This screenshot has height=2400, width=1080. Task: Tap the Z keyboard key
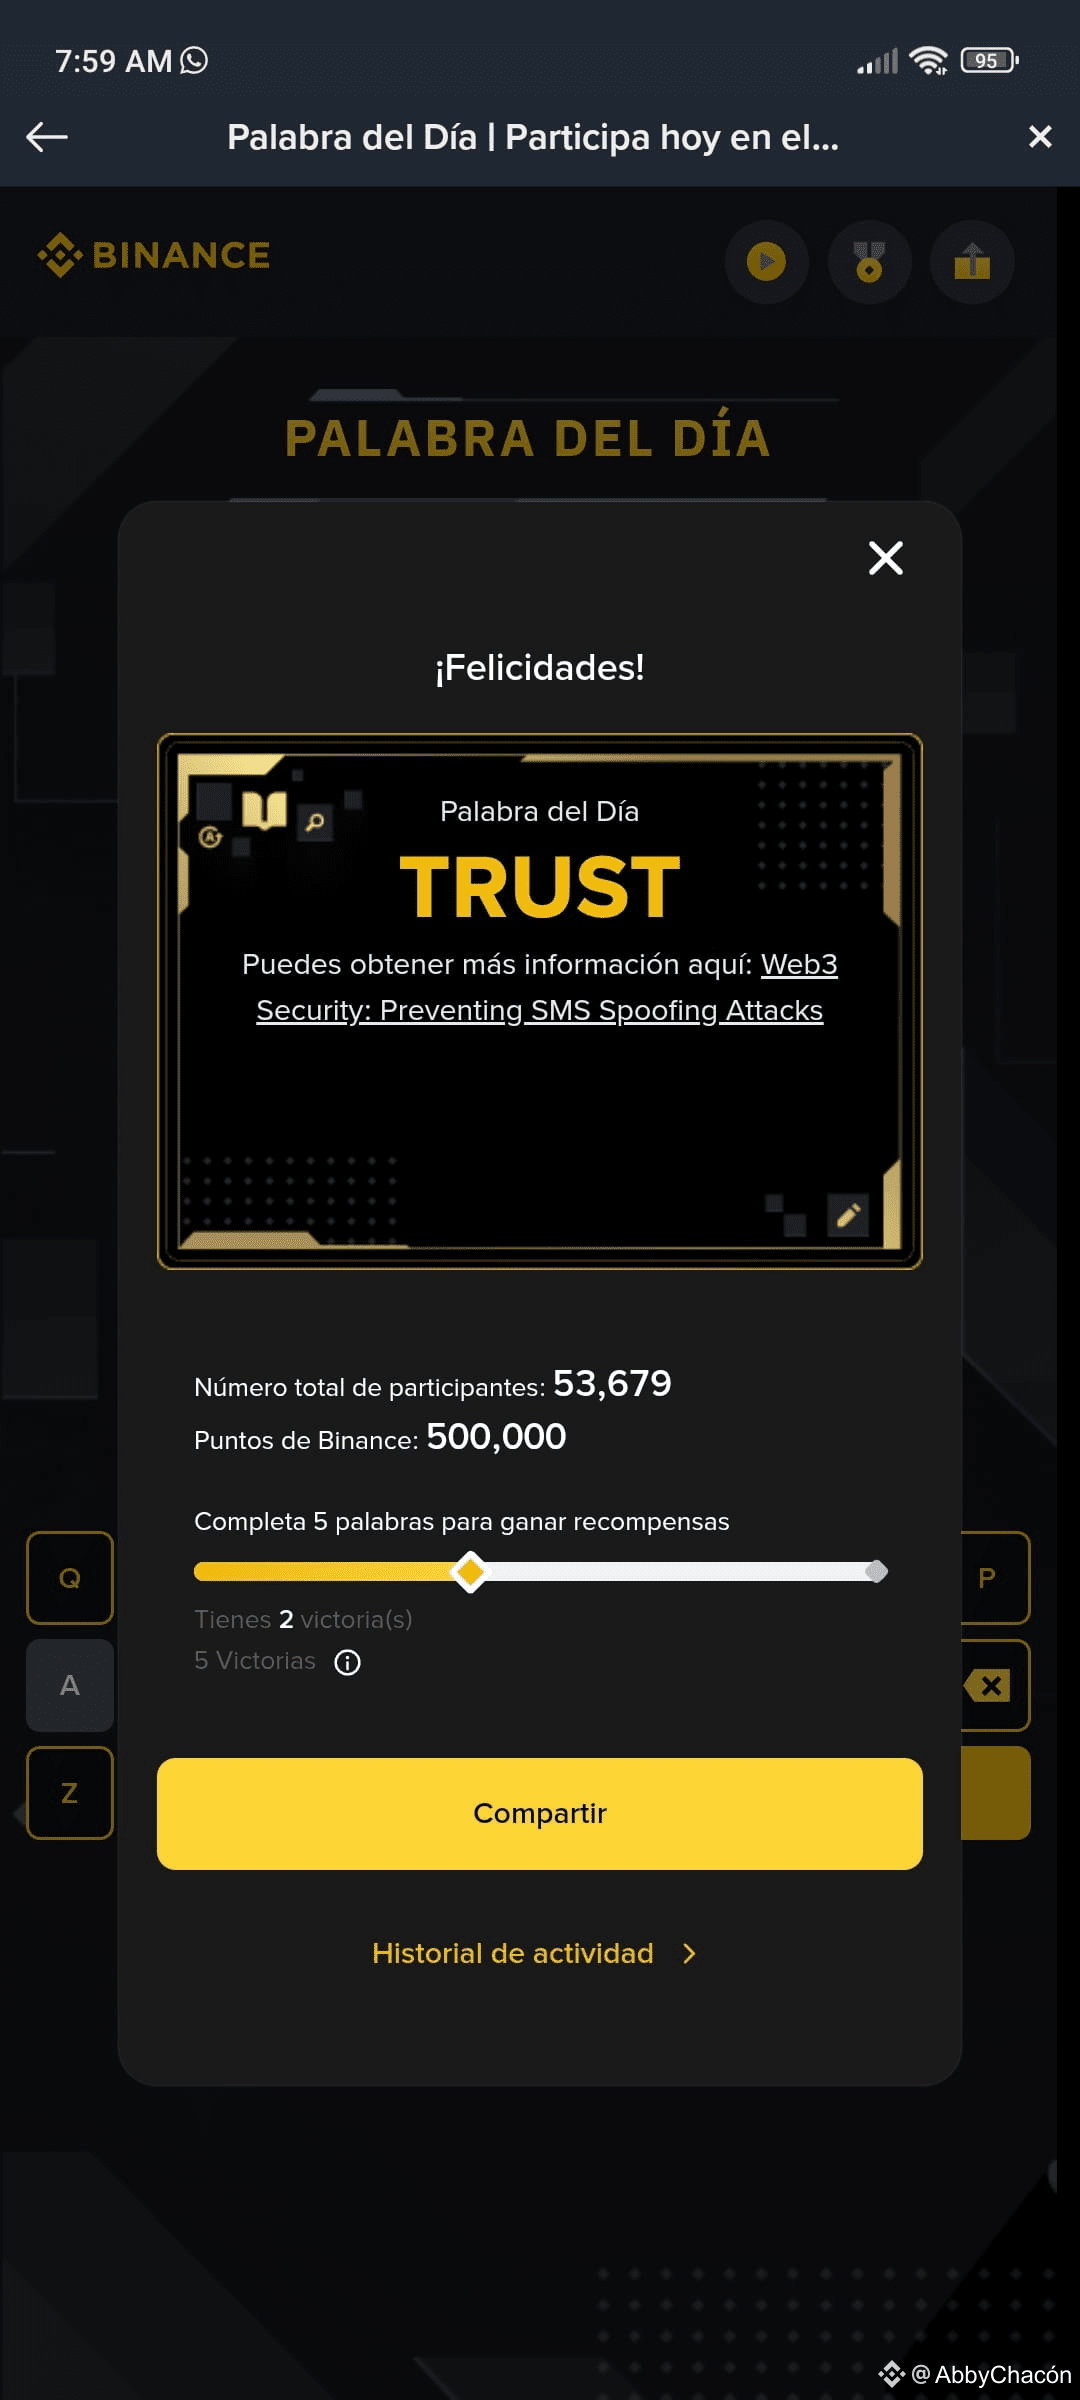70,1793
